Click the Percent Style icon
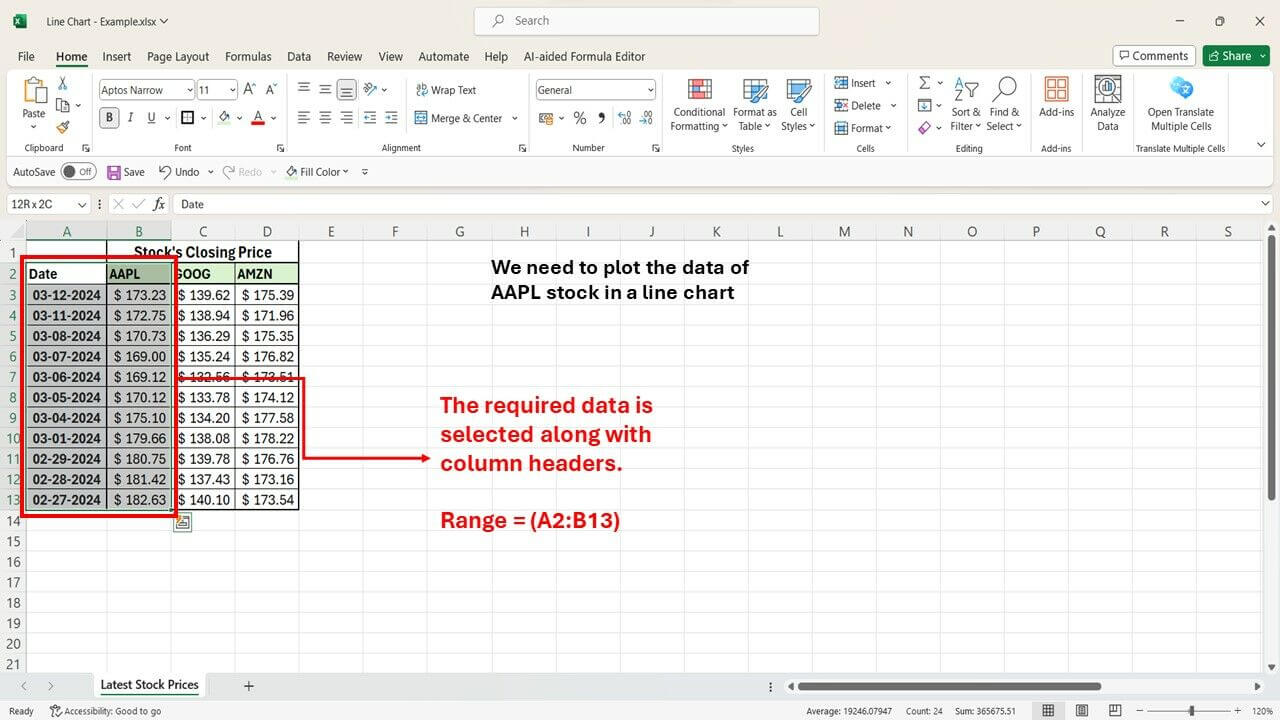1280x720 pixels. pyautogui.click(x=580, y=118)
